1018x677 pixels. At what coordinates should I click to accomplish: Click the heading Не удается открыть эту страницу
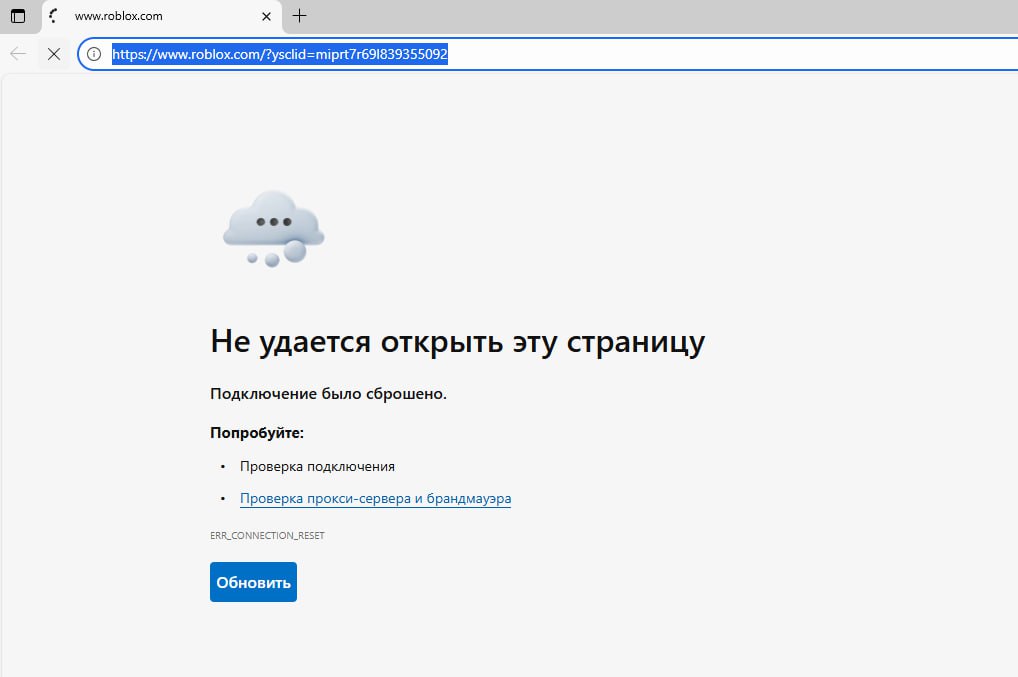457,342
